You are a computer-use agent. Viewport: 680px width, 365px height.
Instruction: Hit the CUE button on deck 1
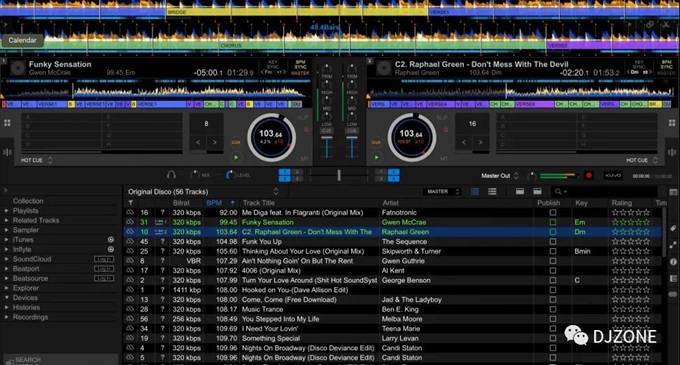click(236, 142)
